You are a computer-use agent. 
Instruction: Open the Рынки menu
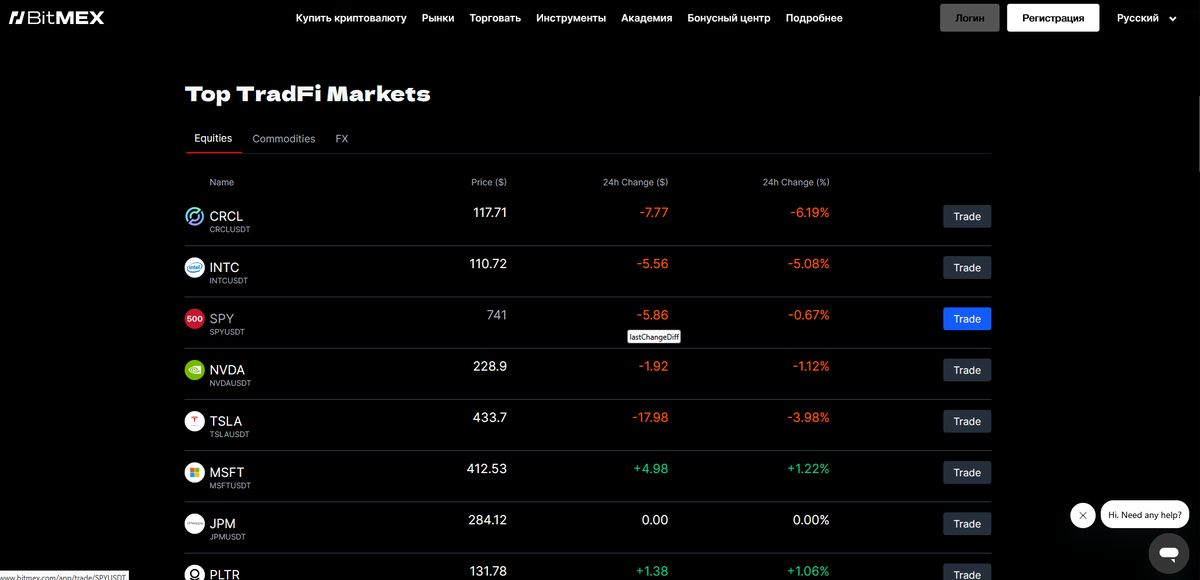(x=438, y=18)
